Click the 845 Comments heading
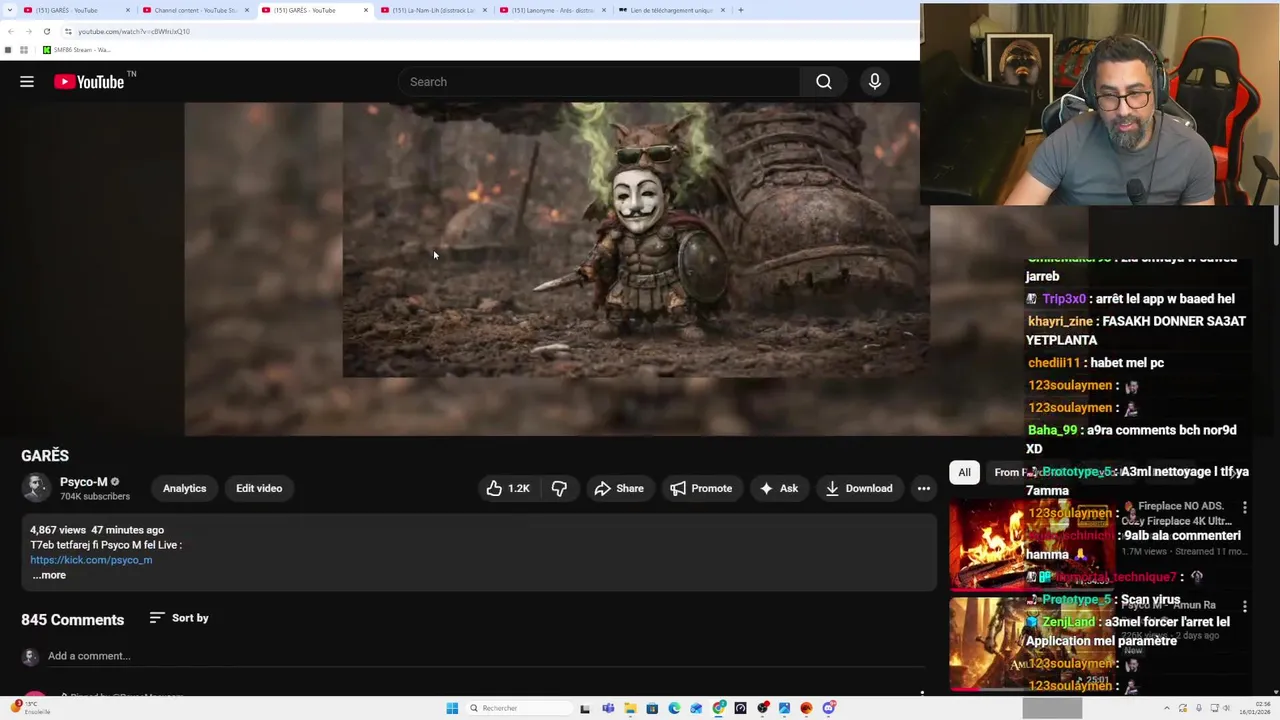Screen dimensions: 1280x720 click(x=73, y=620)
